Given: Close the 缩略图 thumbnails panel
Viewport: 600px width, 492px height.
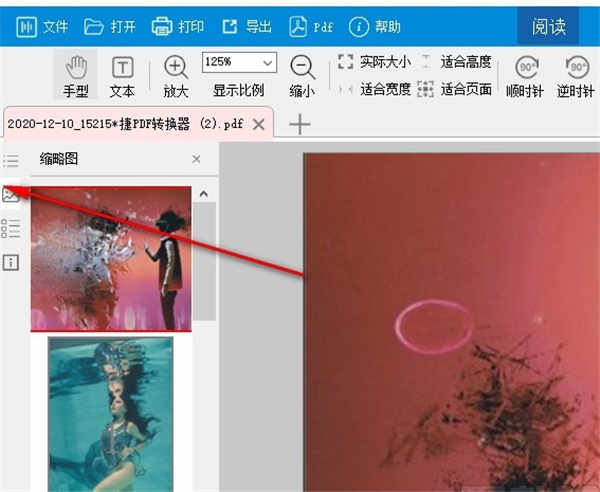Looking at the screenshot, I should tap(196, 159).
